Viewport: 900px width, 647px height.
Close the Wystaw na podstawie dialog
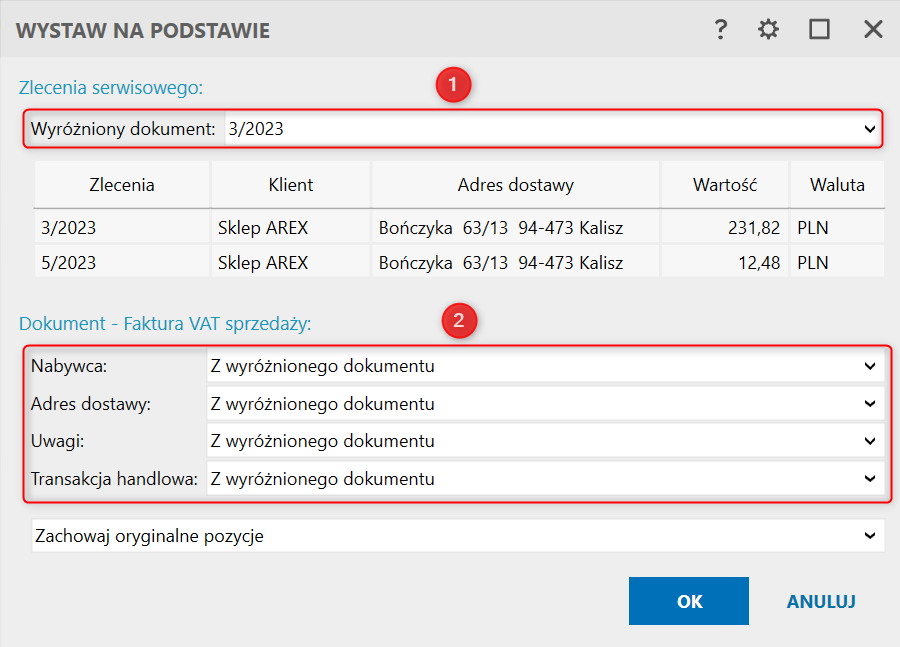tap(873, 30)
